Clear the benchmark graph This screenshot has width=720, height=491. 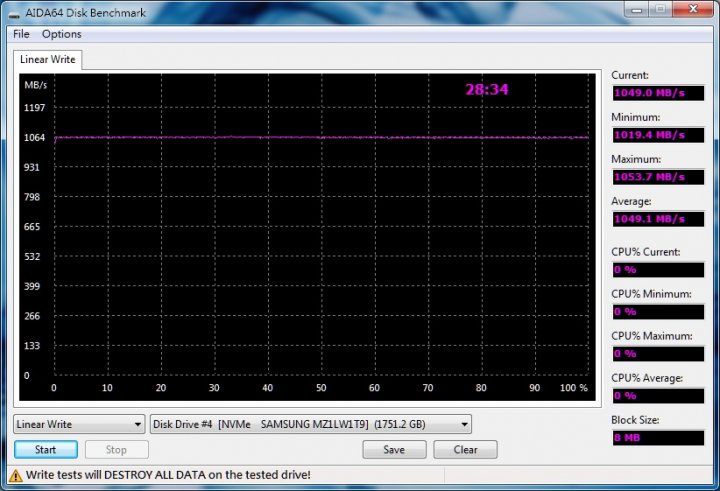pyautogui.click(x=465, y=450)
